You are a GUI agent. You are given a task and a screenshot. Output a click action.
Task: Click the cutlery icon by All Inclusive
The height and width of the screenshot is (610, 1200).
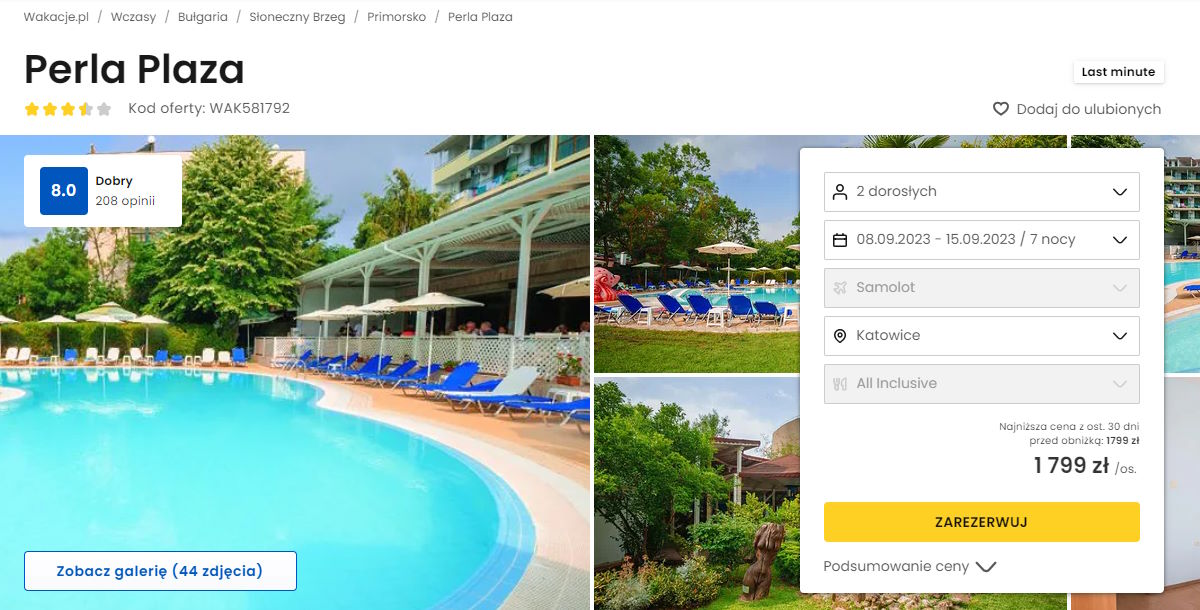tap(840, 383)
